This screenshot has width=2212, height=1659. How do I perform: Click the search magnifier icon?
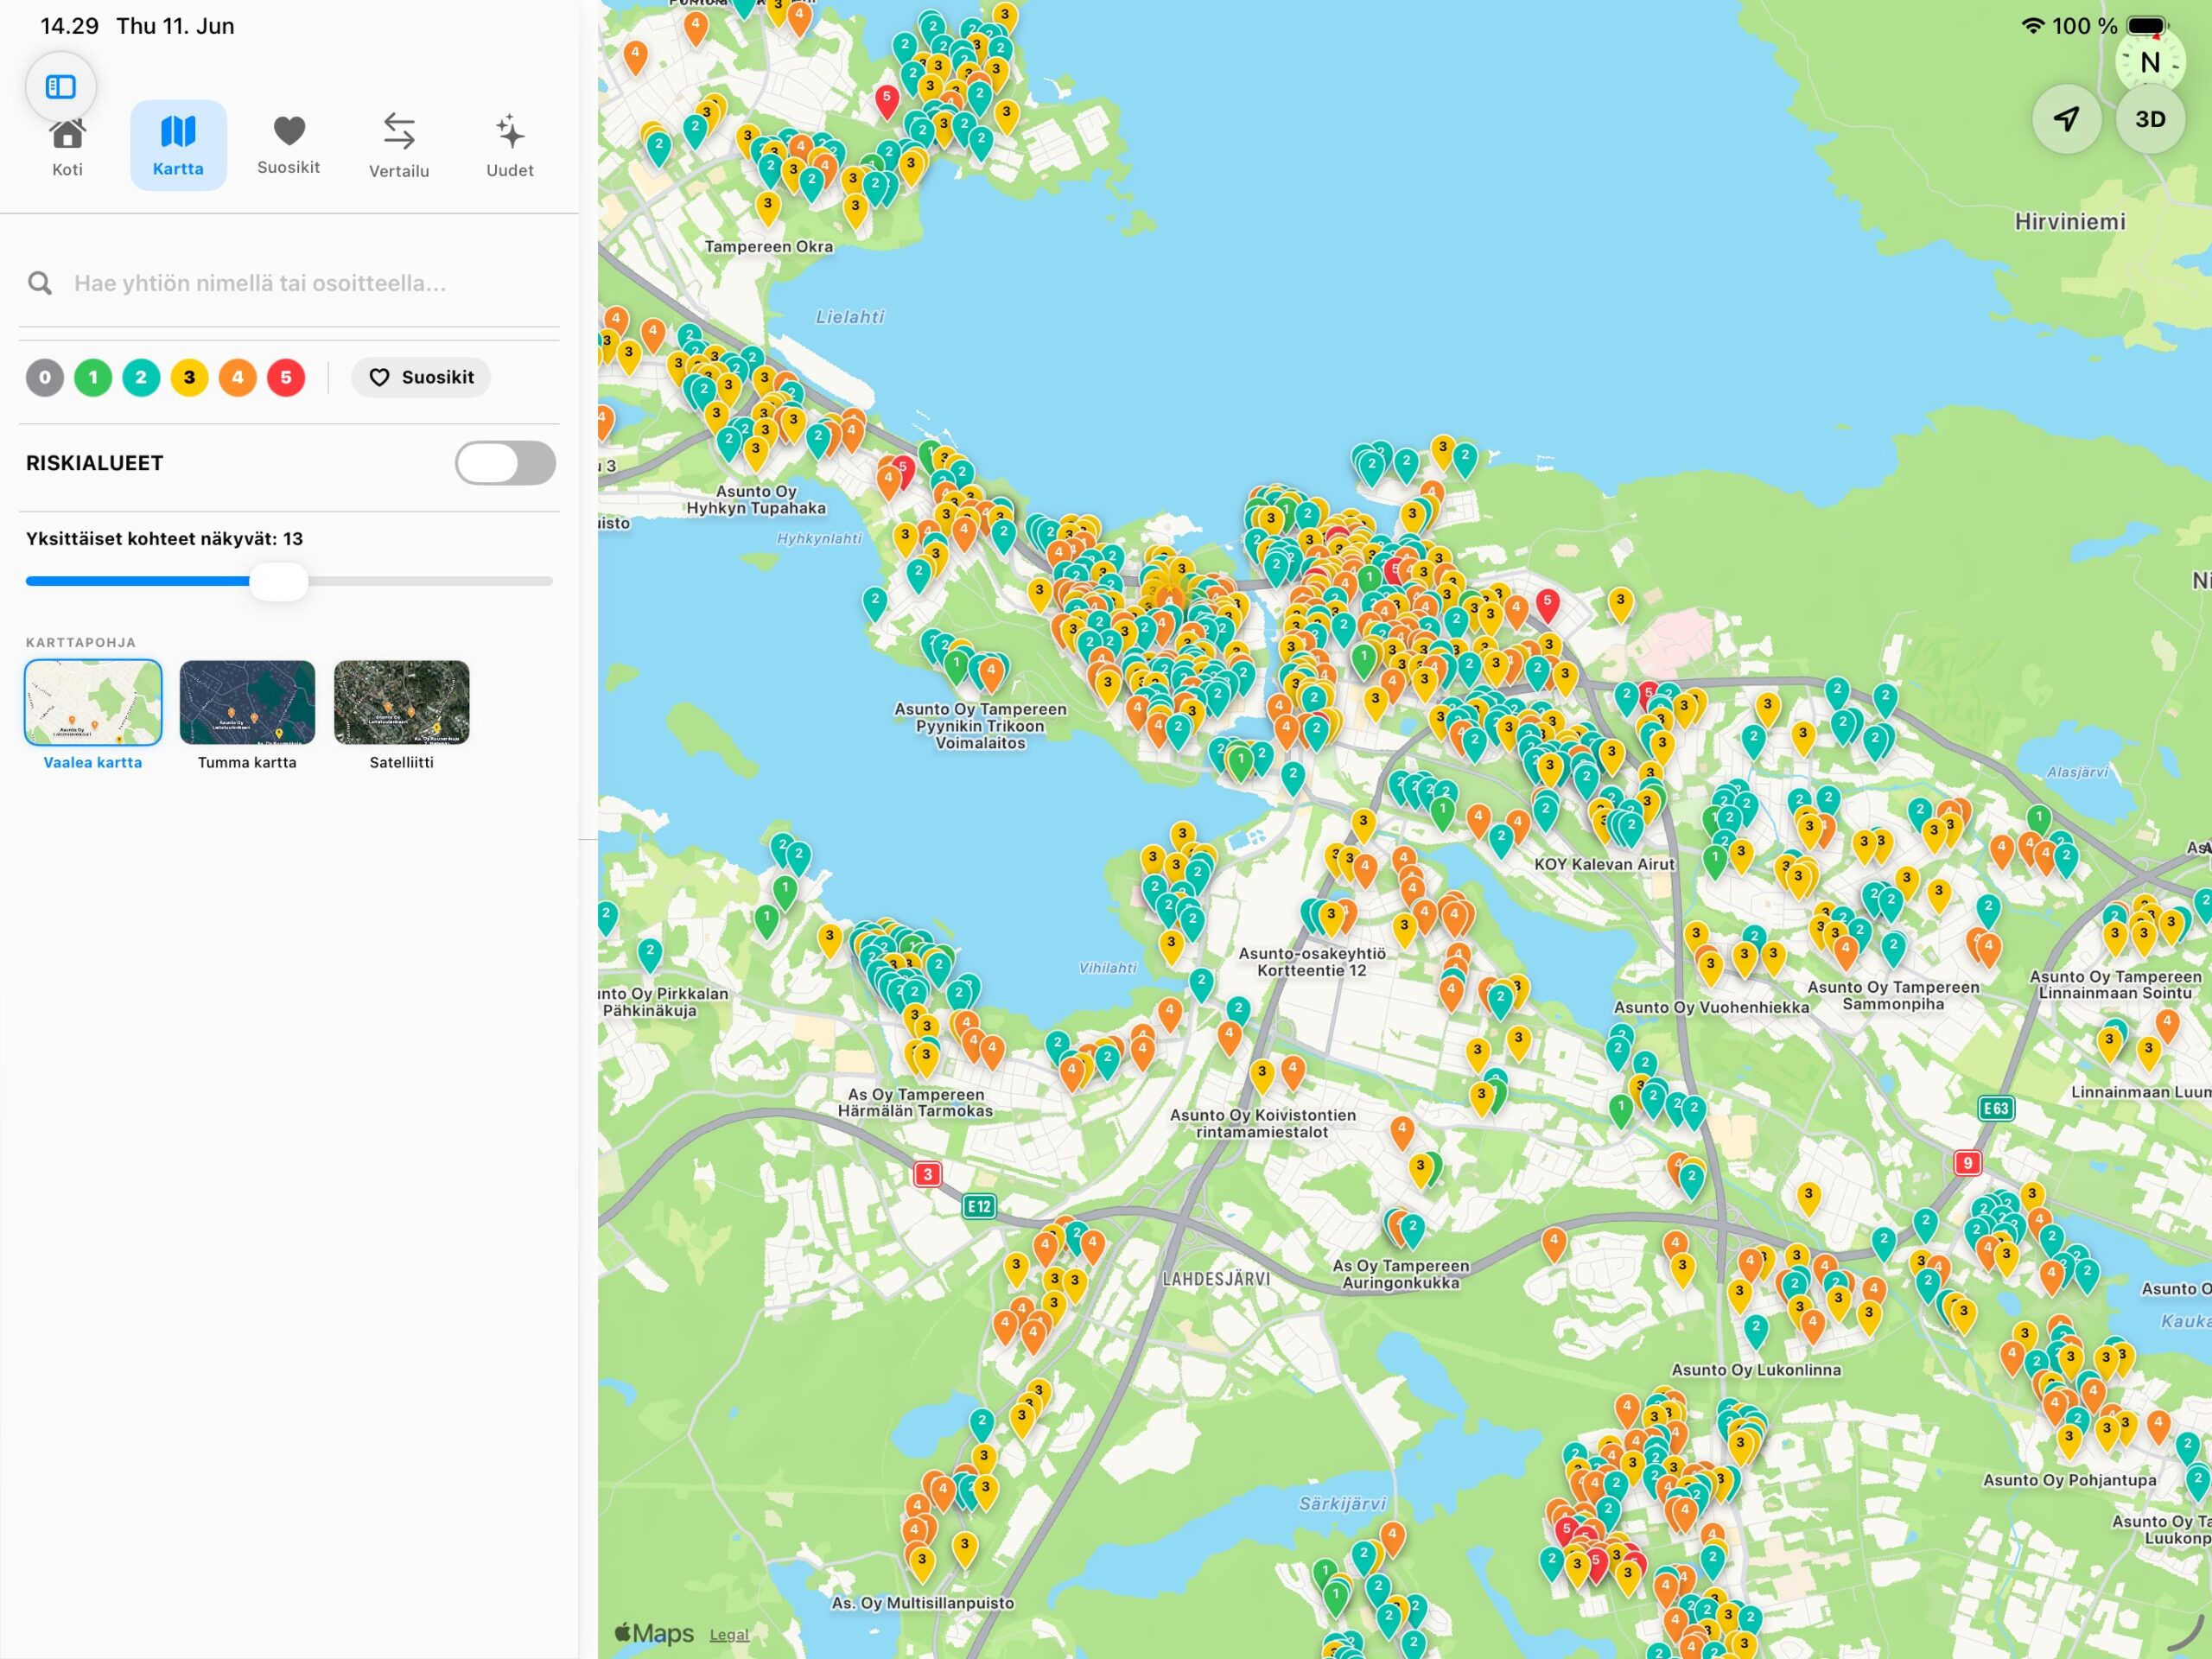[x=40, y=284]
